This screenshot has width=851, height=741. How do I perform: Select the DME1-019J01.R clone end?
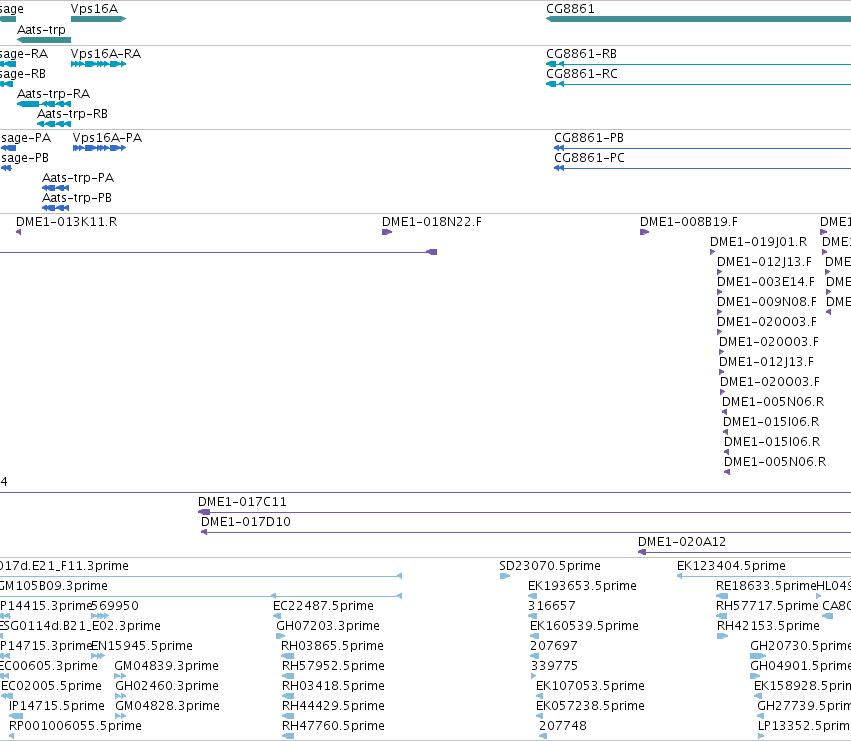pyautogui.click(x=758, y=242)
